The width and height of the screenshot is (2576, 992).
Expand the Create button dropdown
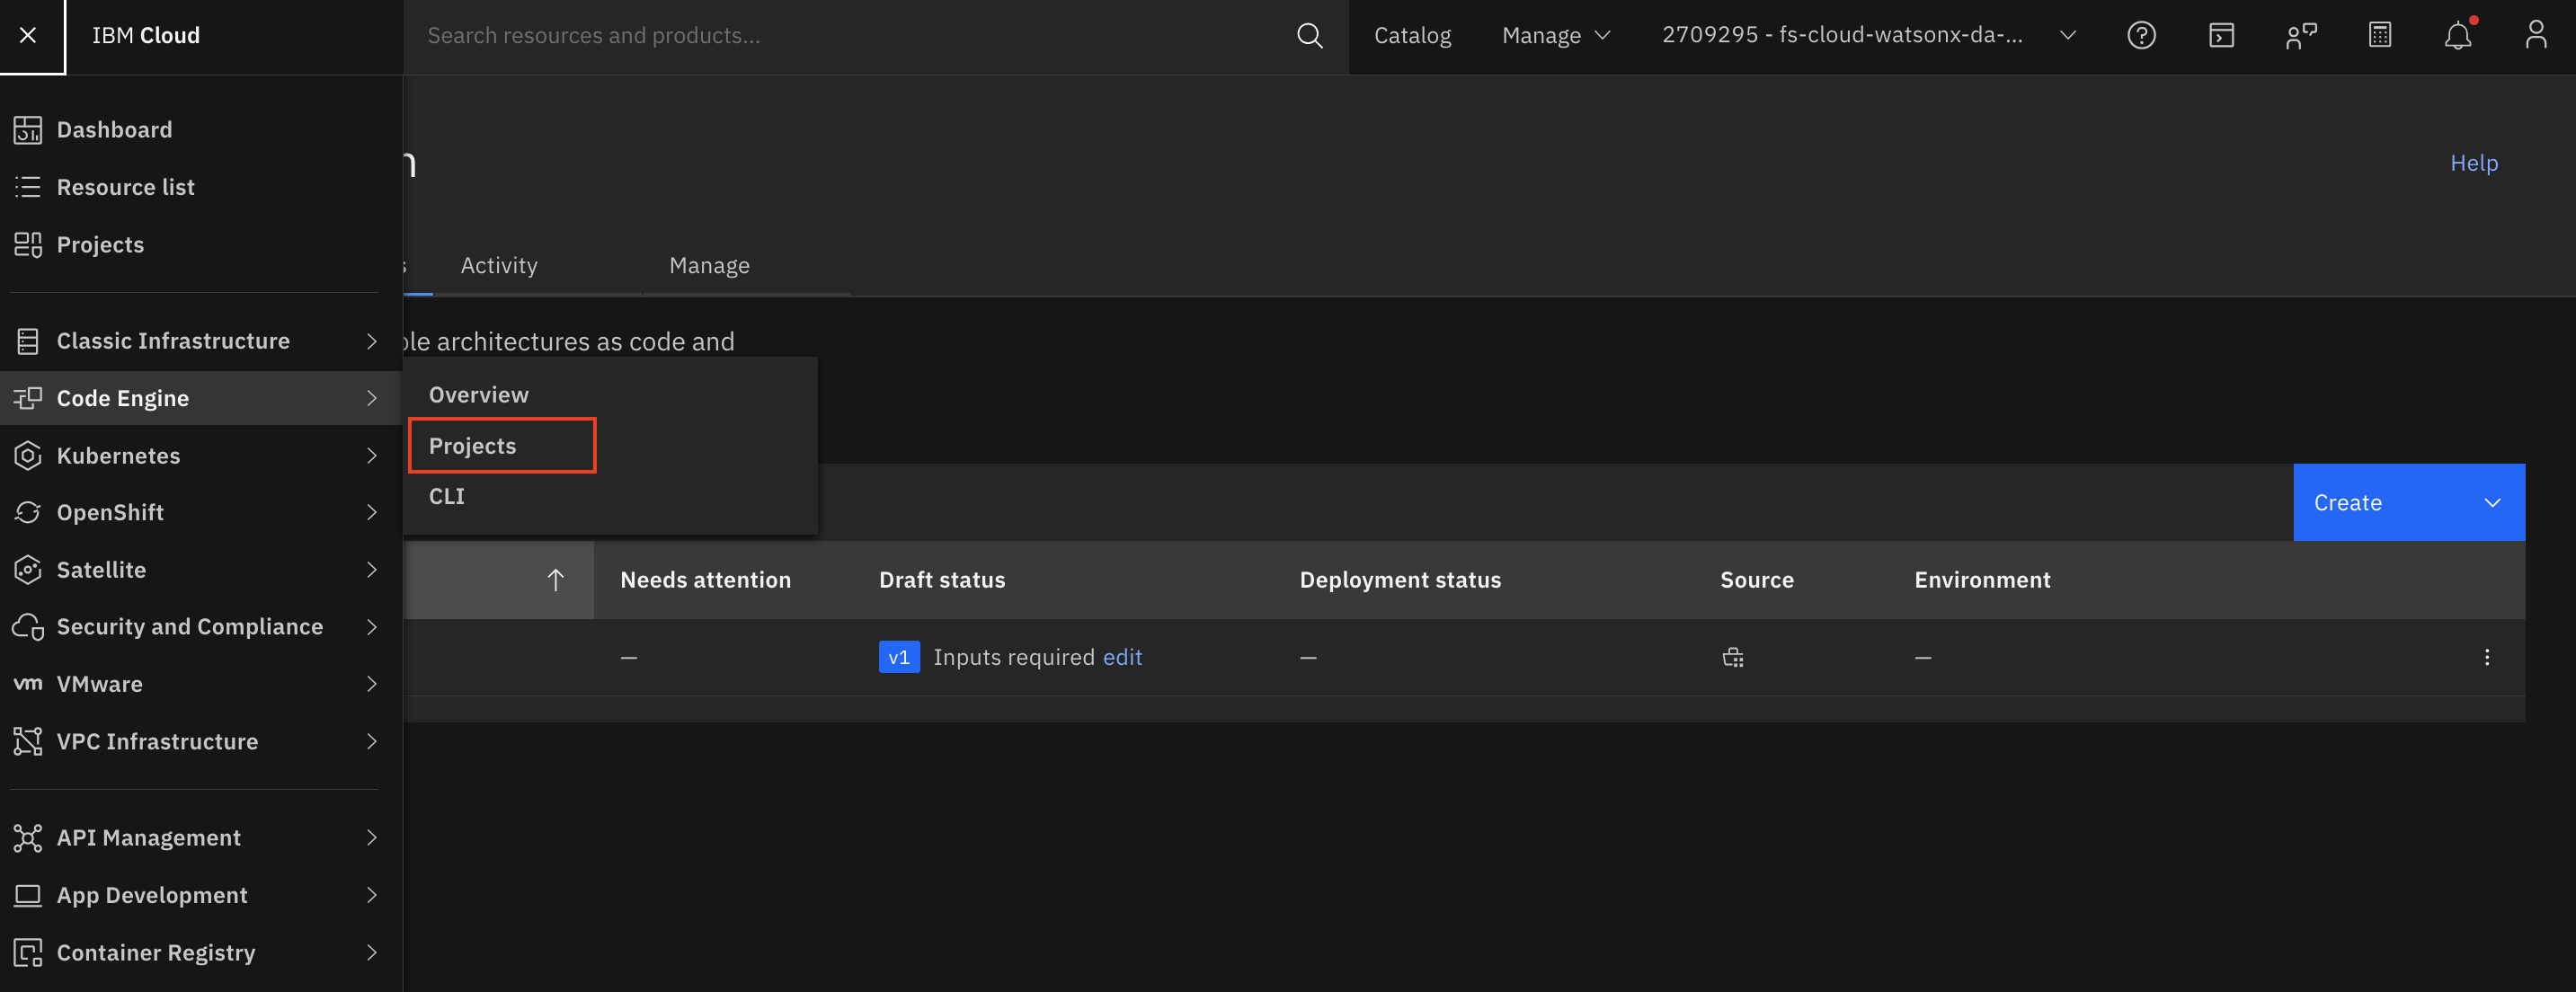click(2492, 503)
